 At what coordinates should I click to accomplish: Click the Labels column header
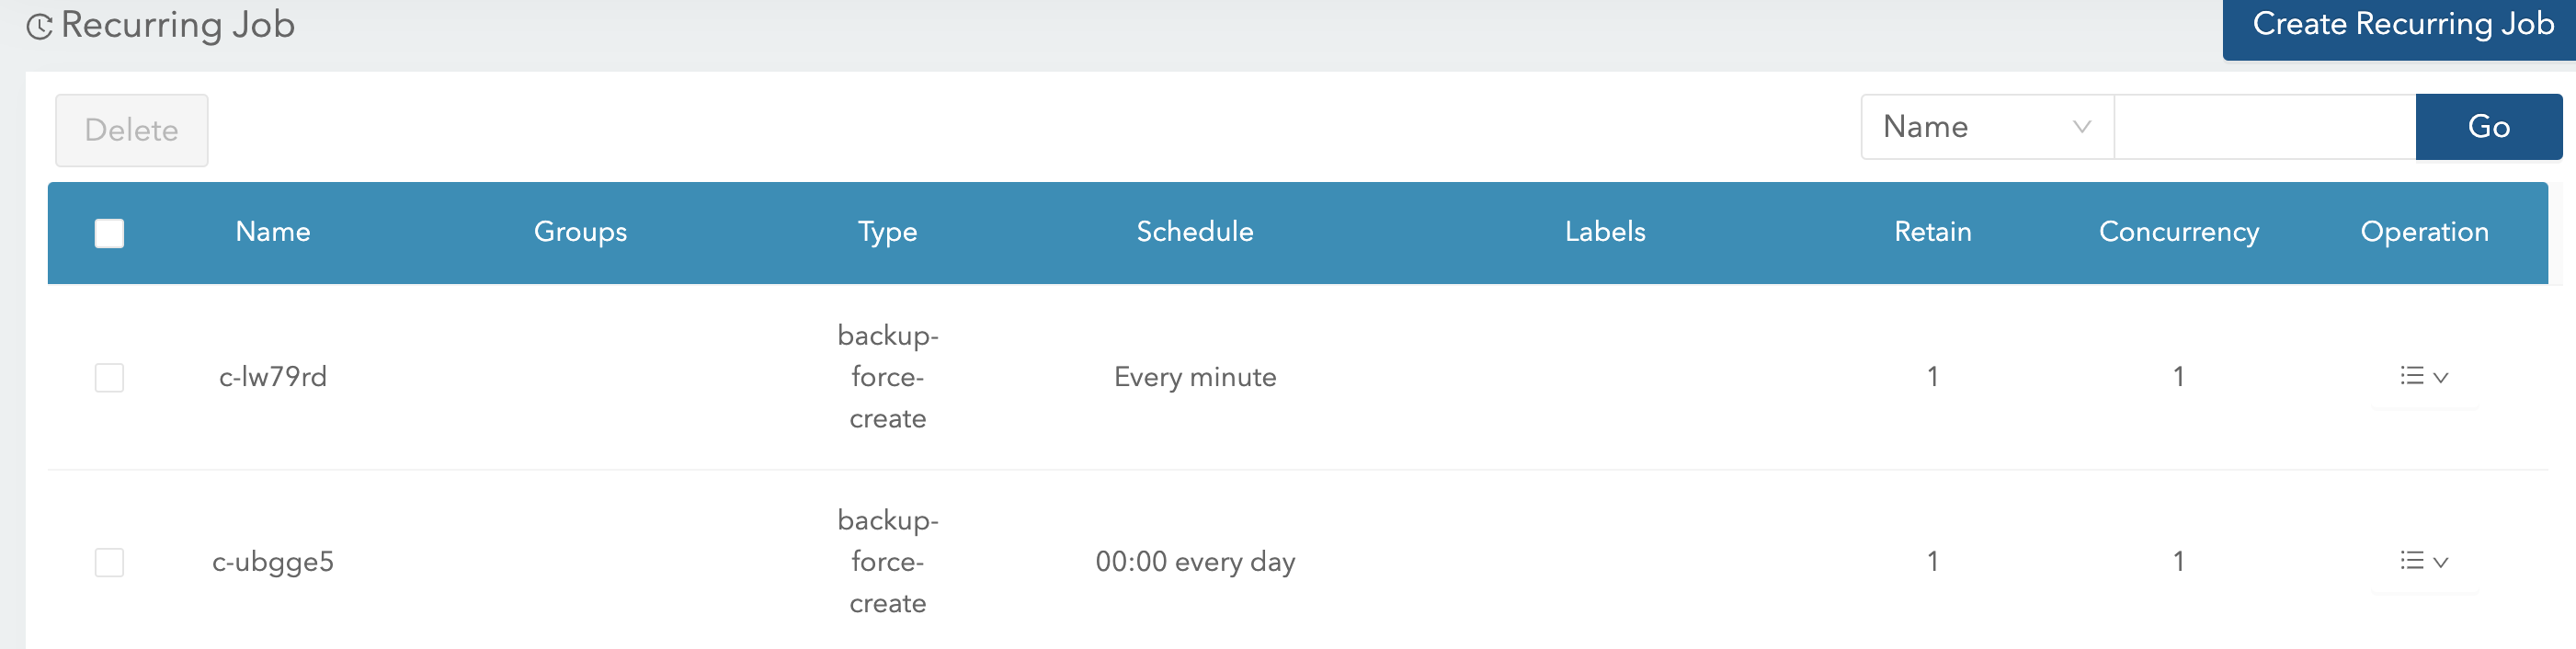pos(1605,232)
